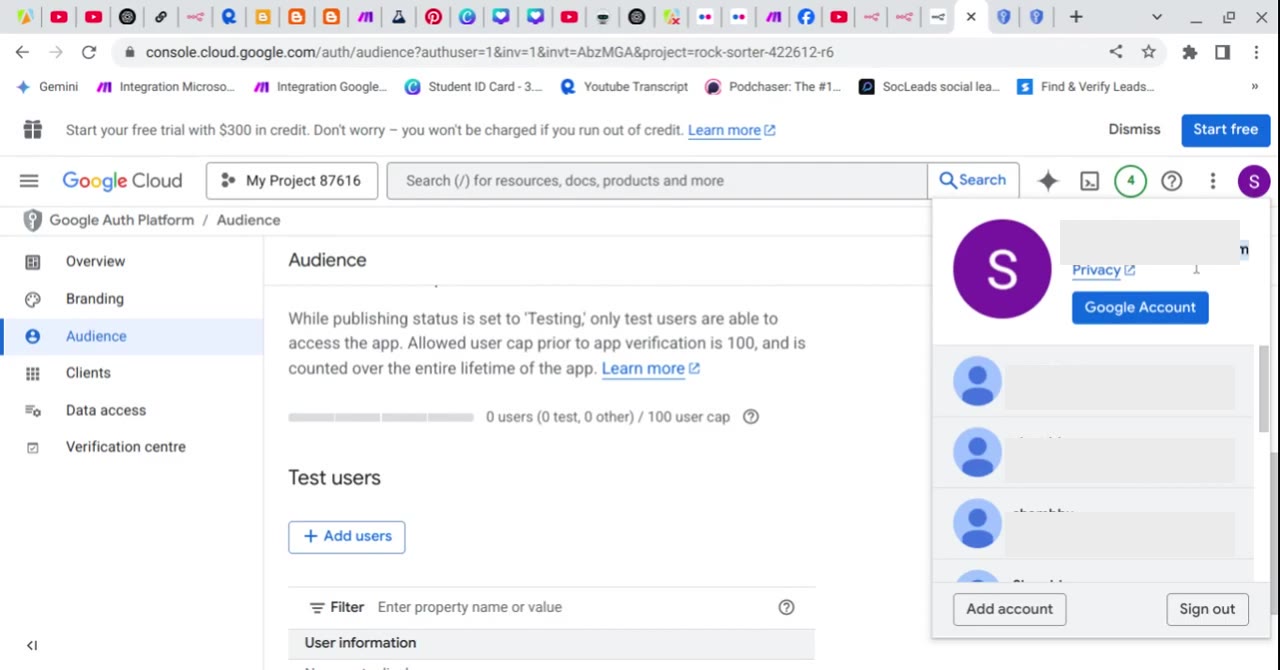Click the Search button
1280x670 pixels.
pyautogui.click(x=973, y=181)
